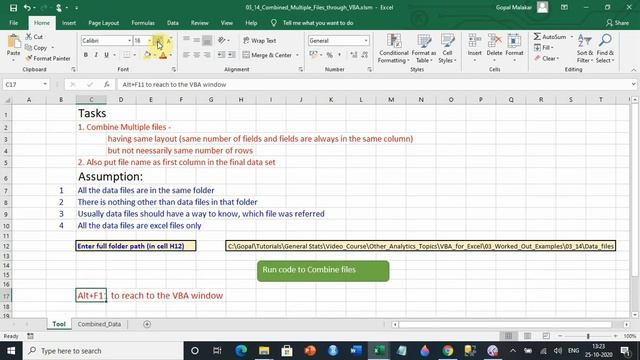Switch to the Review tab
This screenshot has width=640, height=360.
(200, 23)
